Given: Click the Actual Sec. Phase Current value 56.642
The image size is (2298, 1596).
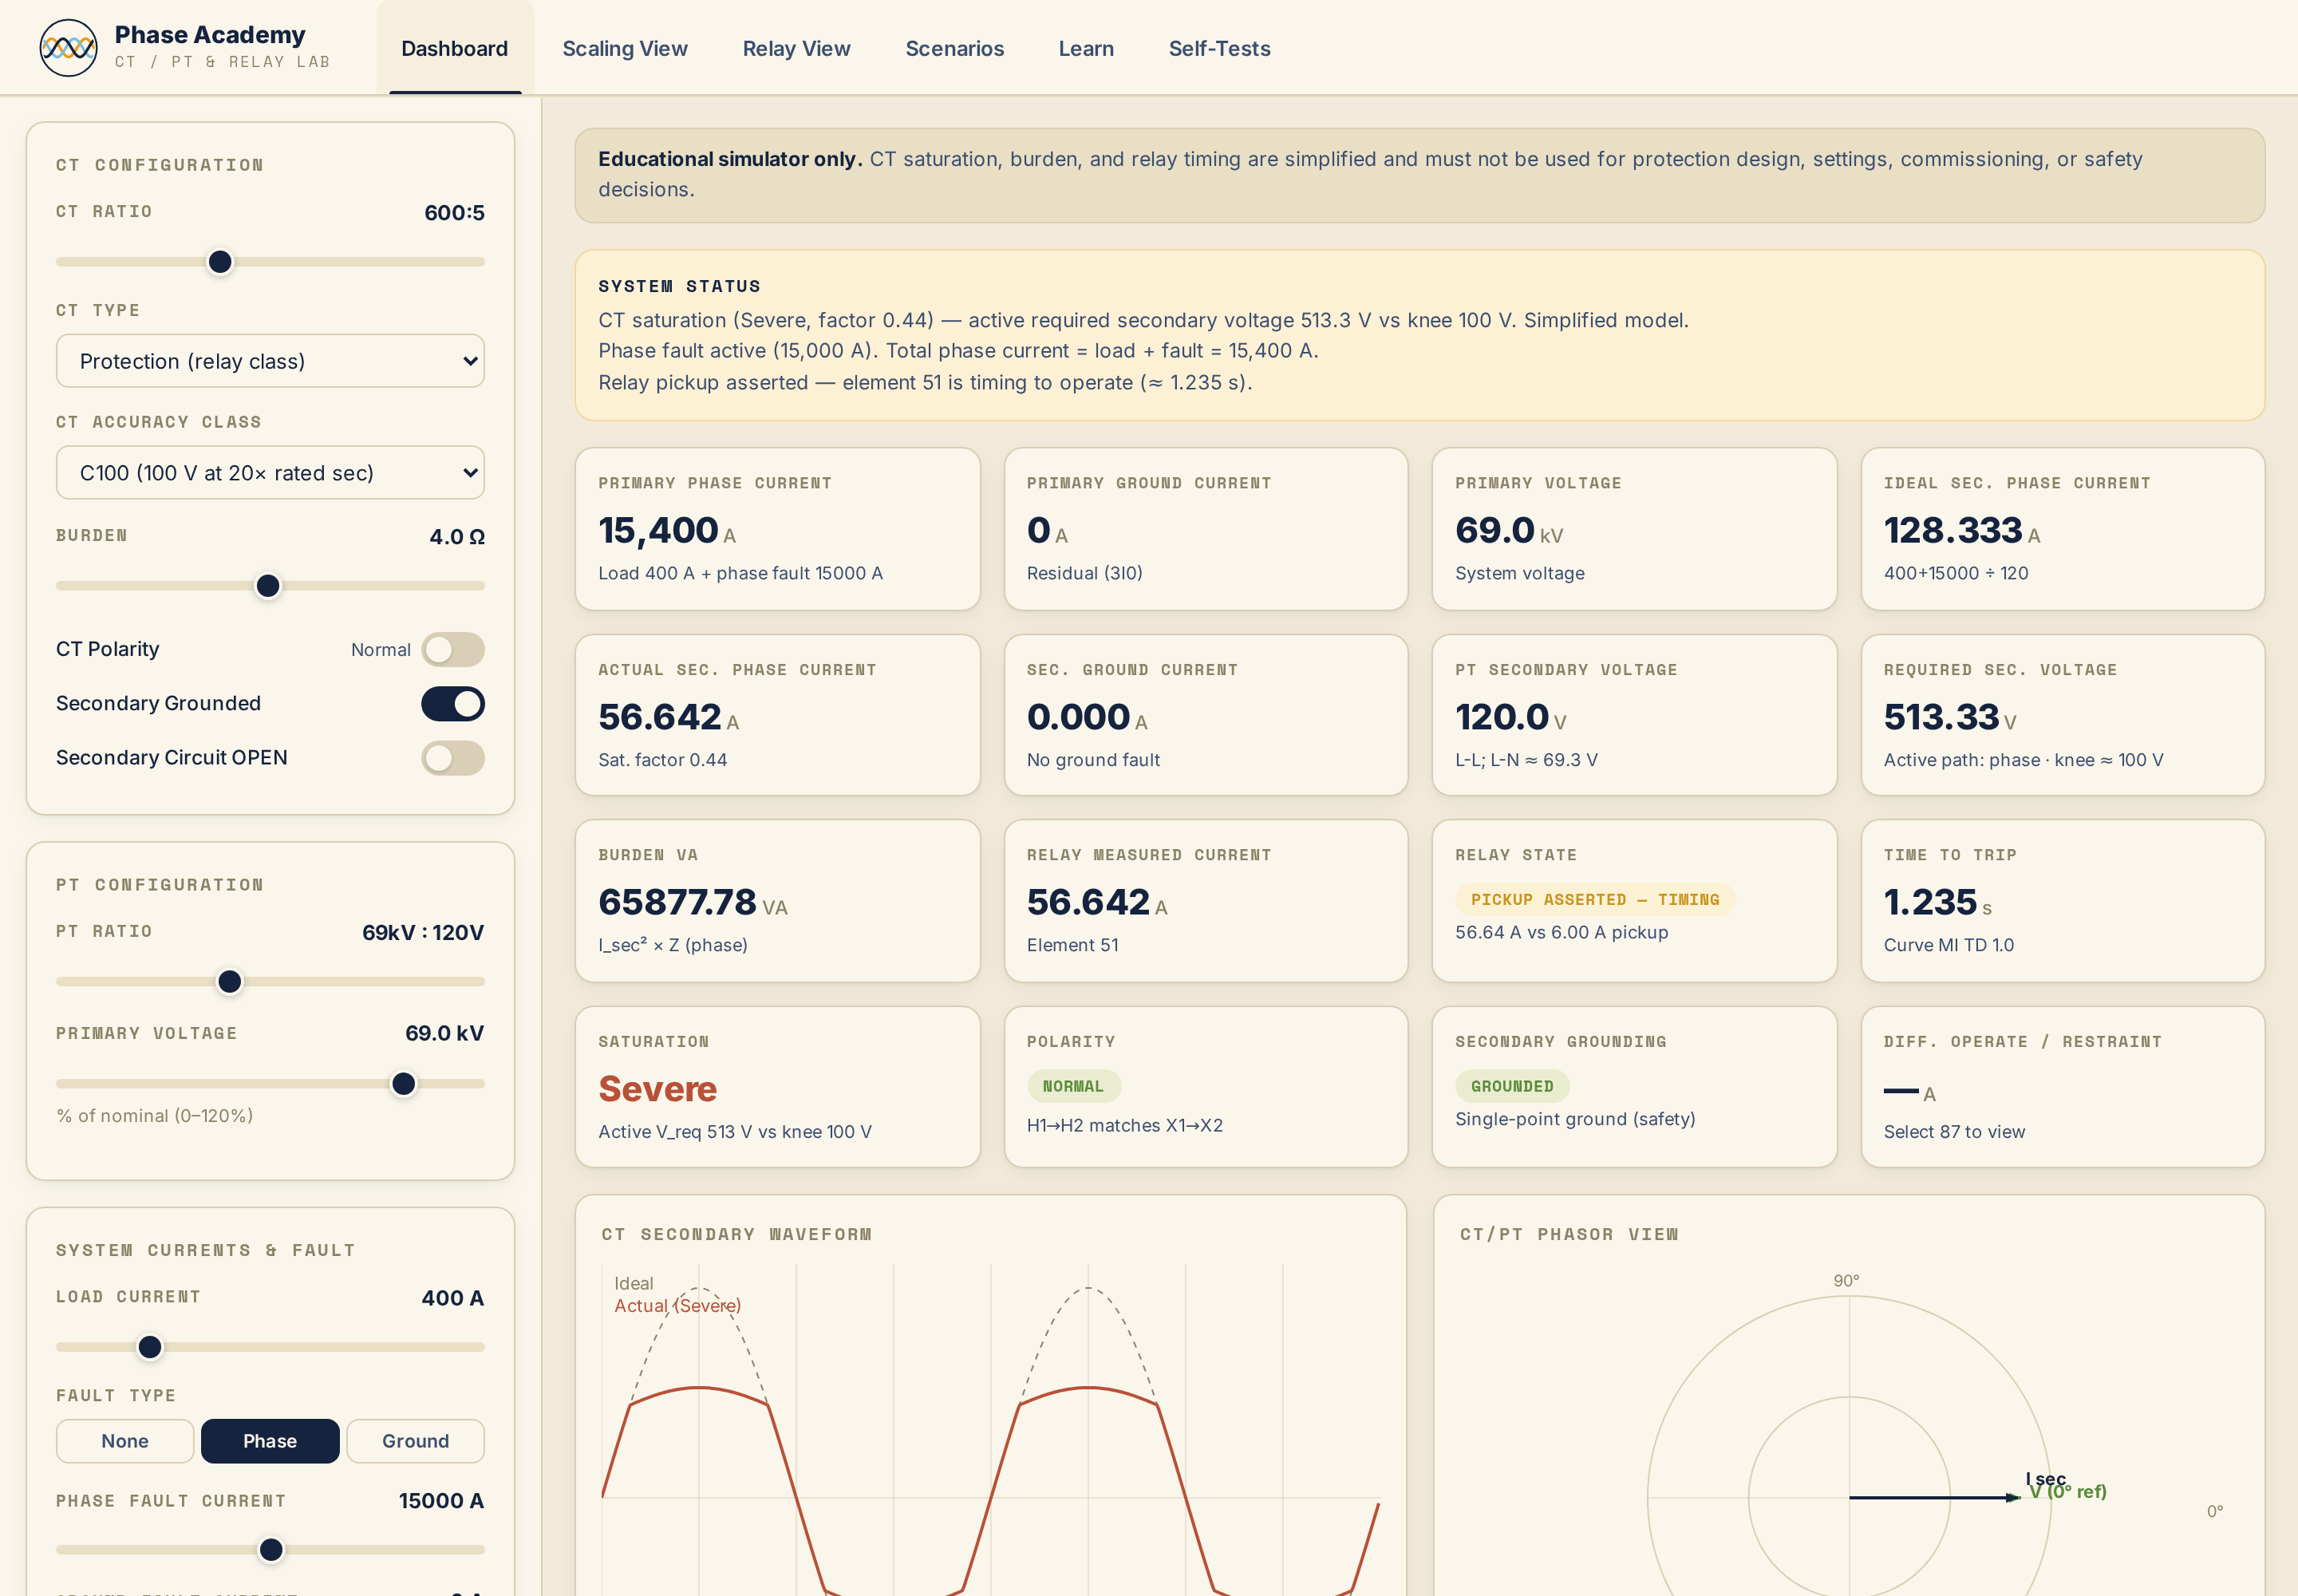Looking at the screenshot, I should 660,717.
